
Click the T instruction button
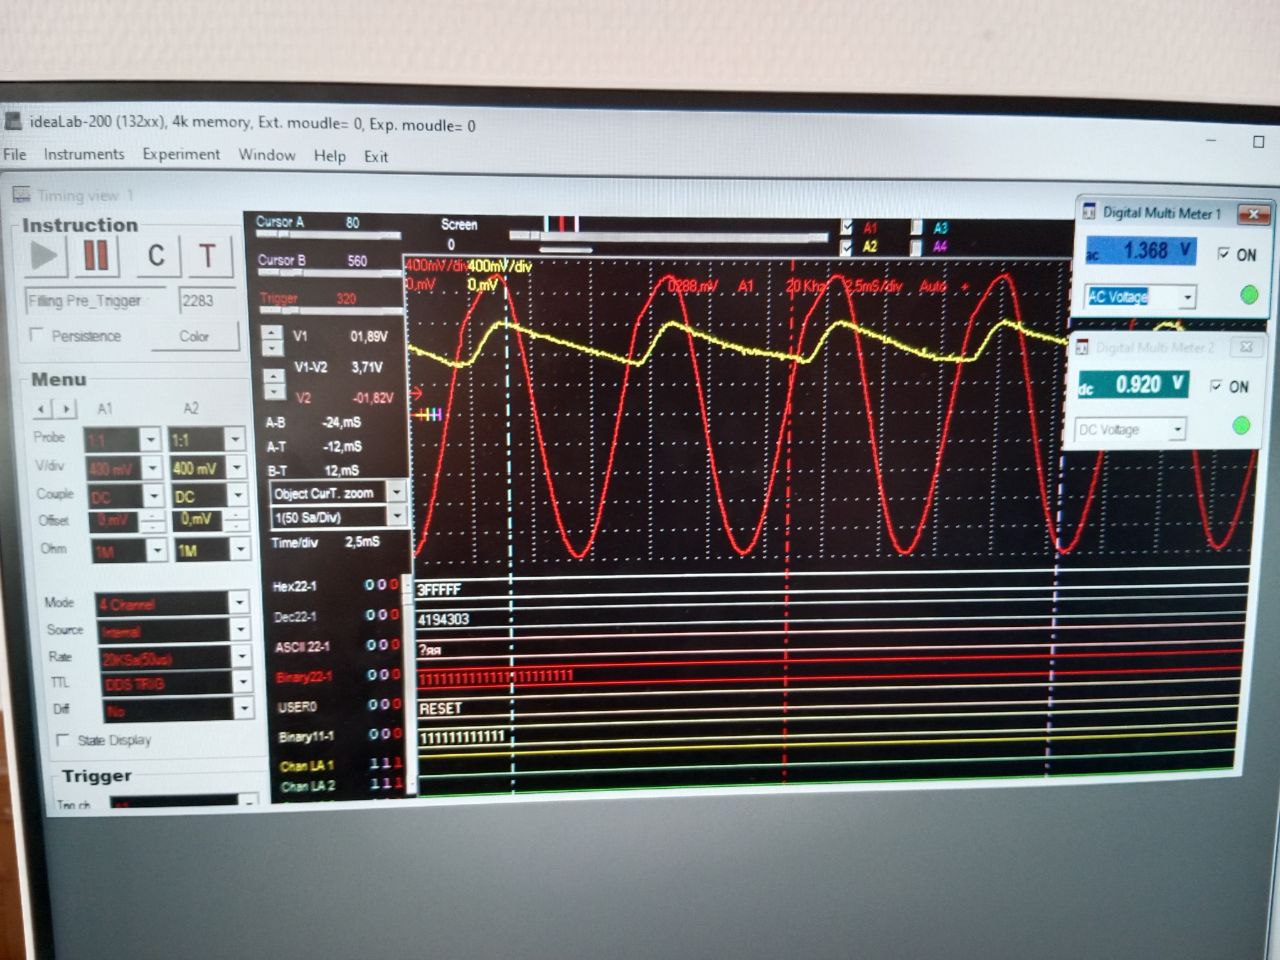coord(208,256)
